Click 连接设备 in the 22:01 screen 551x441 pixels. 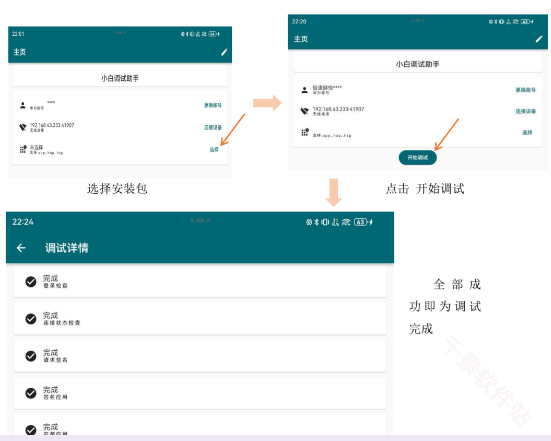tap(213, 127)
